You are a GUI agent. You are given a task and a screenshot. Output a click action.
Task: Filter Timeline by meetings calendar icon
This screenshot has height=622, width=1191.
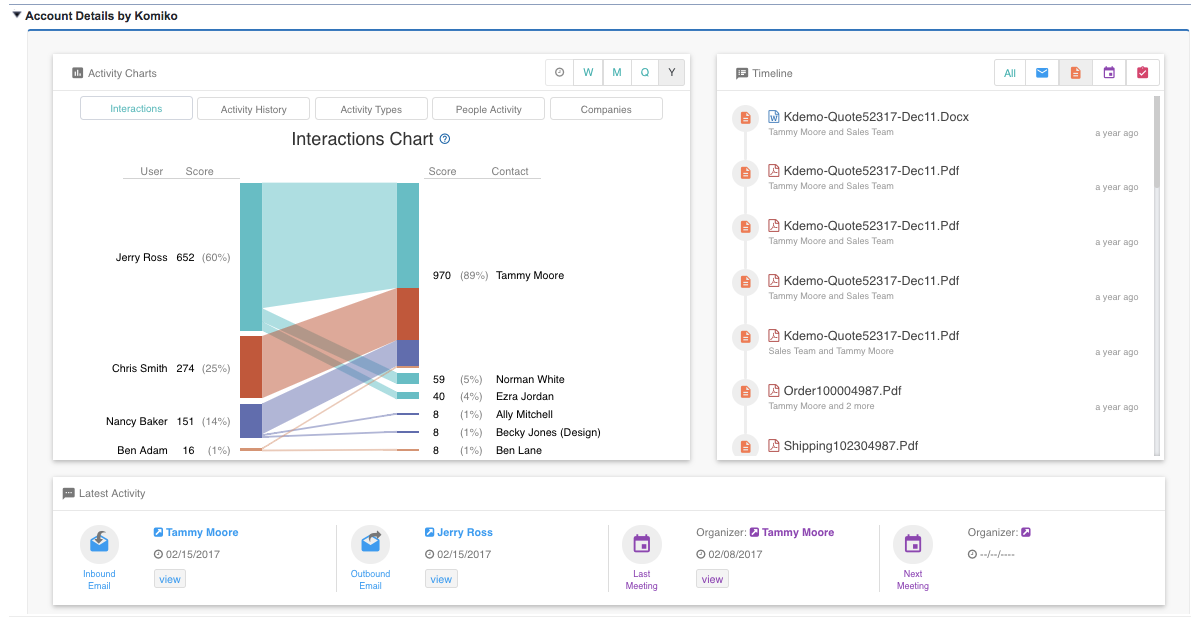pyautogui.click(x=1108, y=72)
